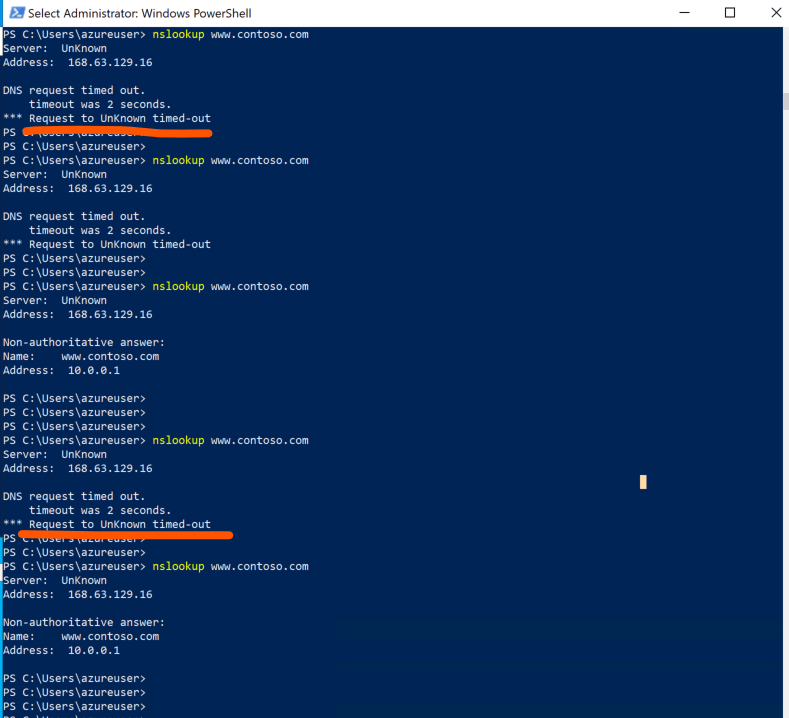Viewport: 789px width, 718px height.
Task: Click the first 'DNS request timed out.' line
Action: [x=74, y=90]
